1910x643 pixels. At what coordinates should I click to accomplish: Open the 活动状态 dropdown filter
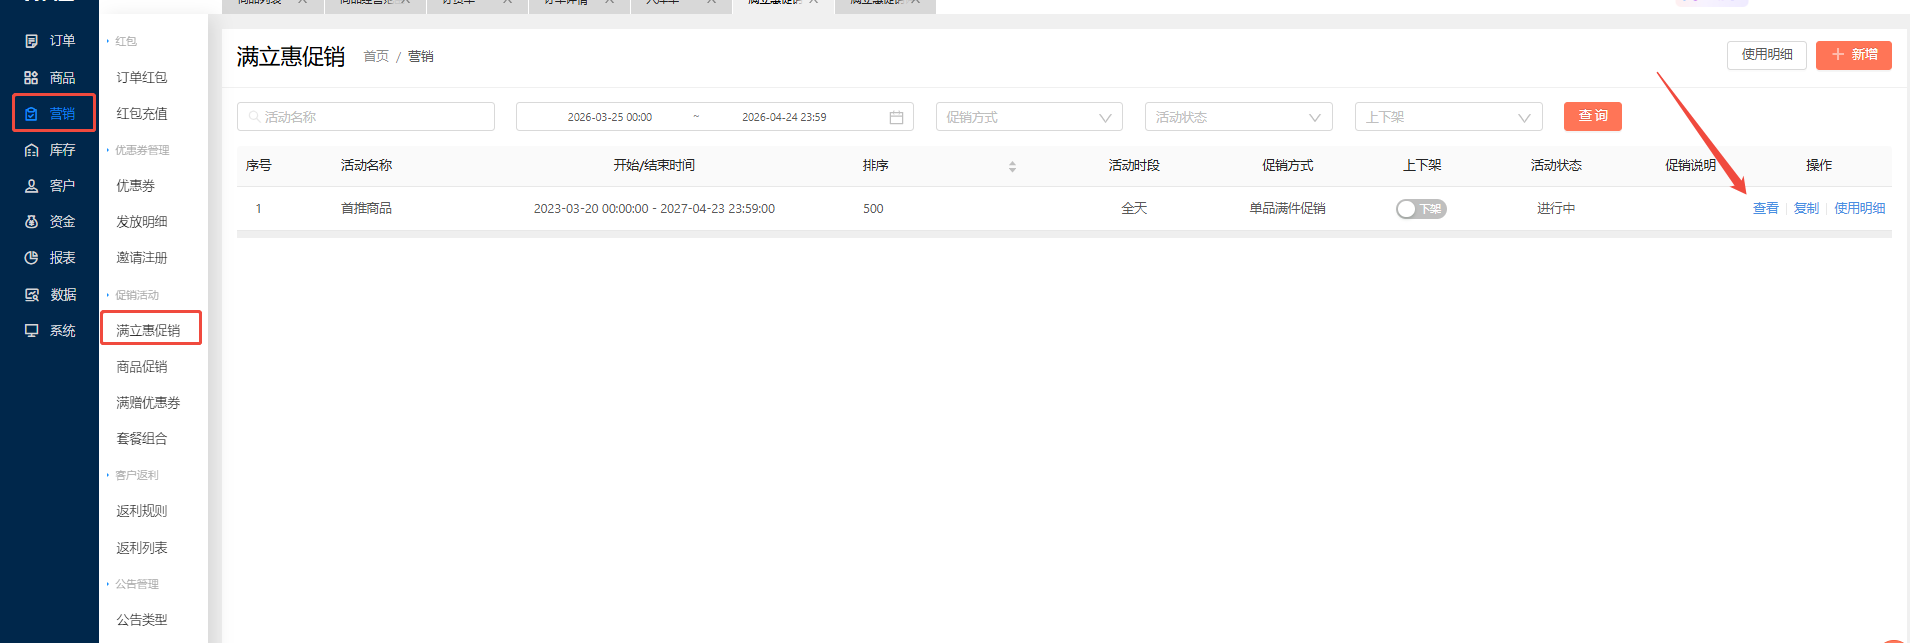point(1238,117)
